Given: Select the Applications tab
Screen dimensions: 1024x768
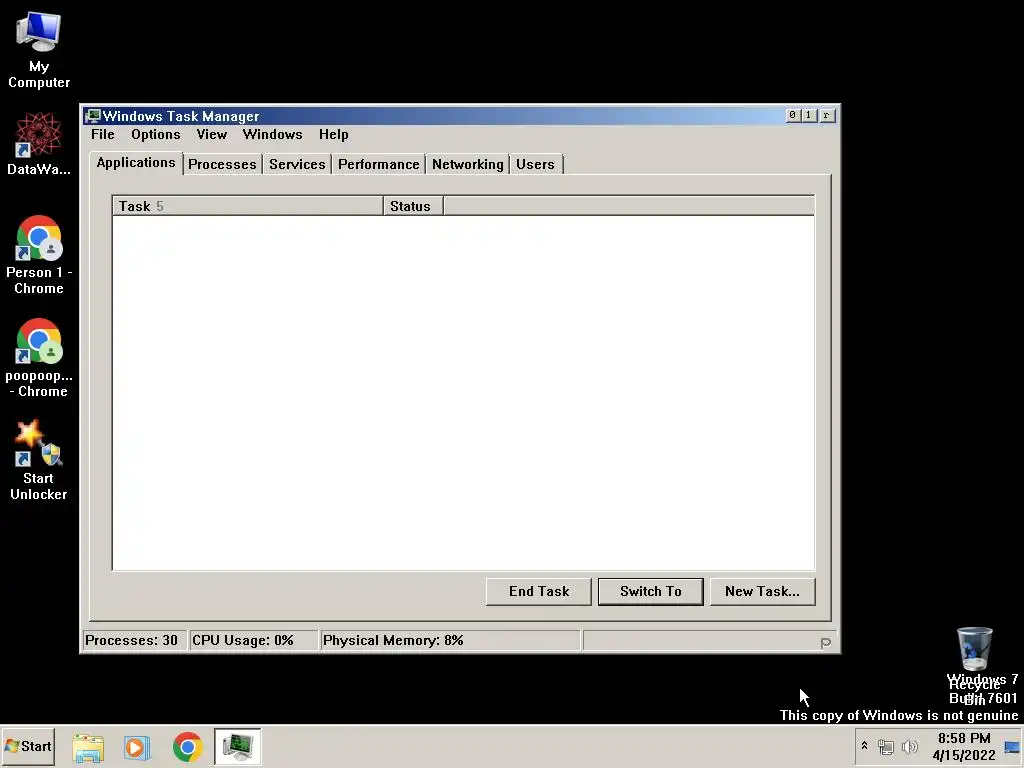Looking at the screenshot, I should [136, 163].
